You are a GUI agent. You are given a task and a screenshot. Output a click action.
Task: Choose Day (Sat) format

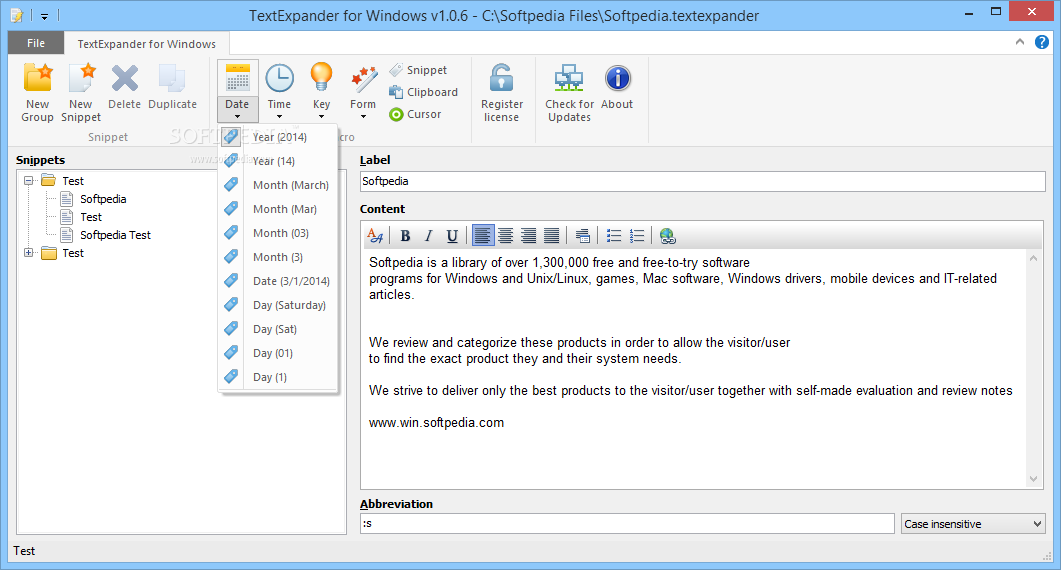pyautogui.click(x=277, y=329)
